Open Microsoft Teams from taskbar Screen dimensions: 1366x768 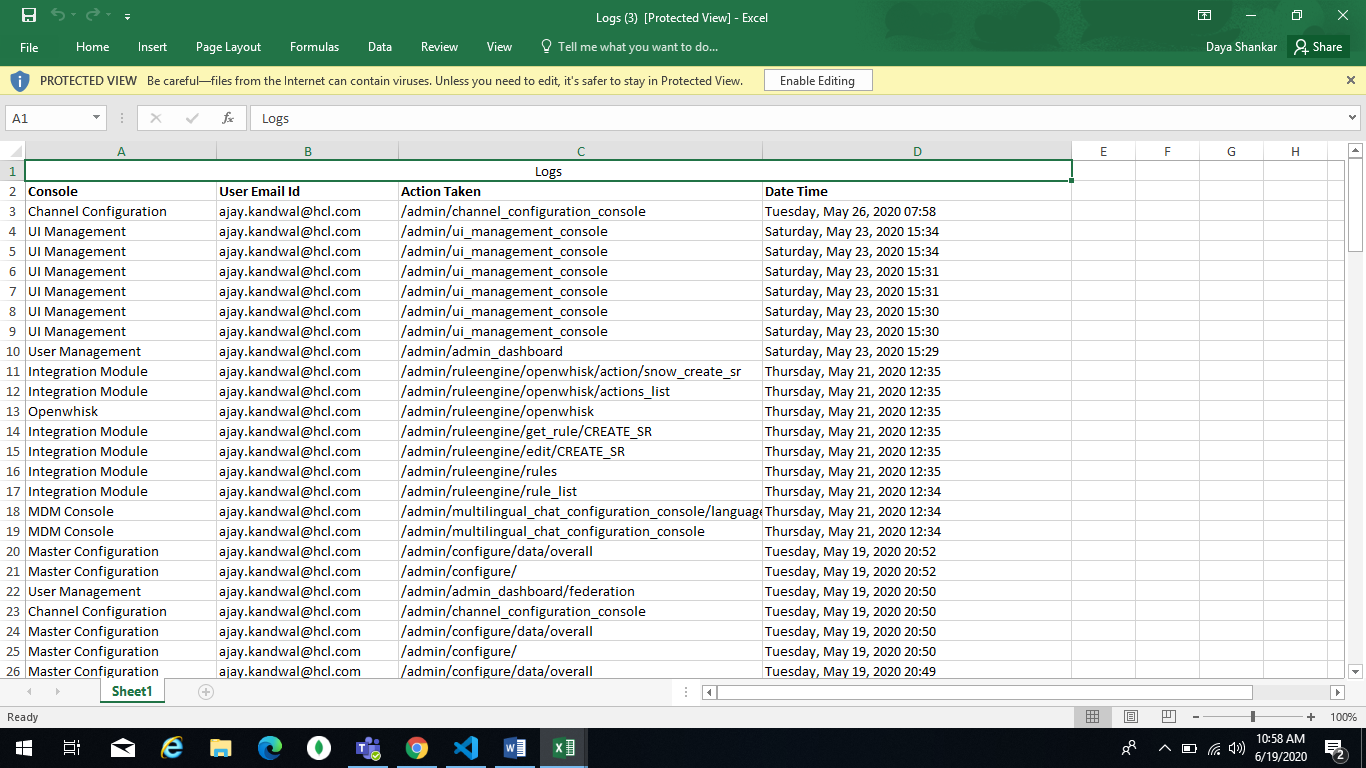pos(368,748)
